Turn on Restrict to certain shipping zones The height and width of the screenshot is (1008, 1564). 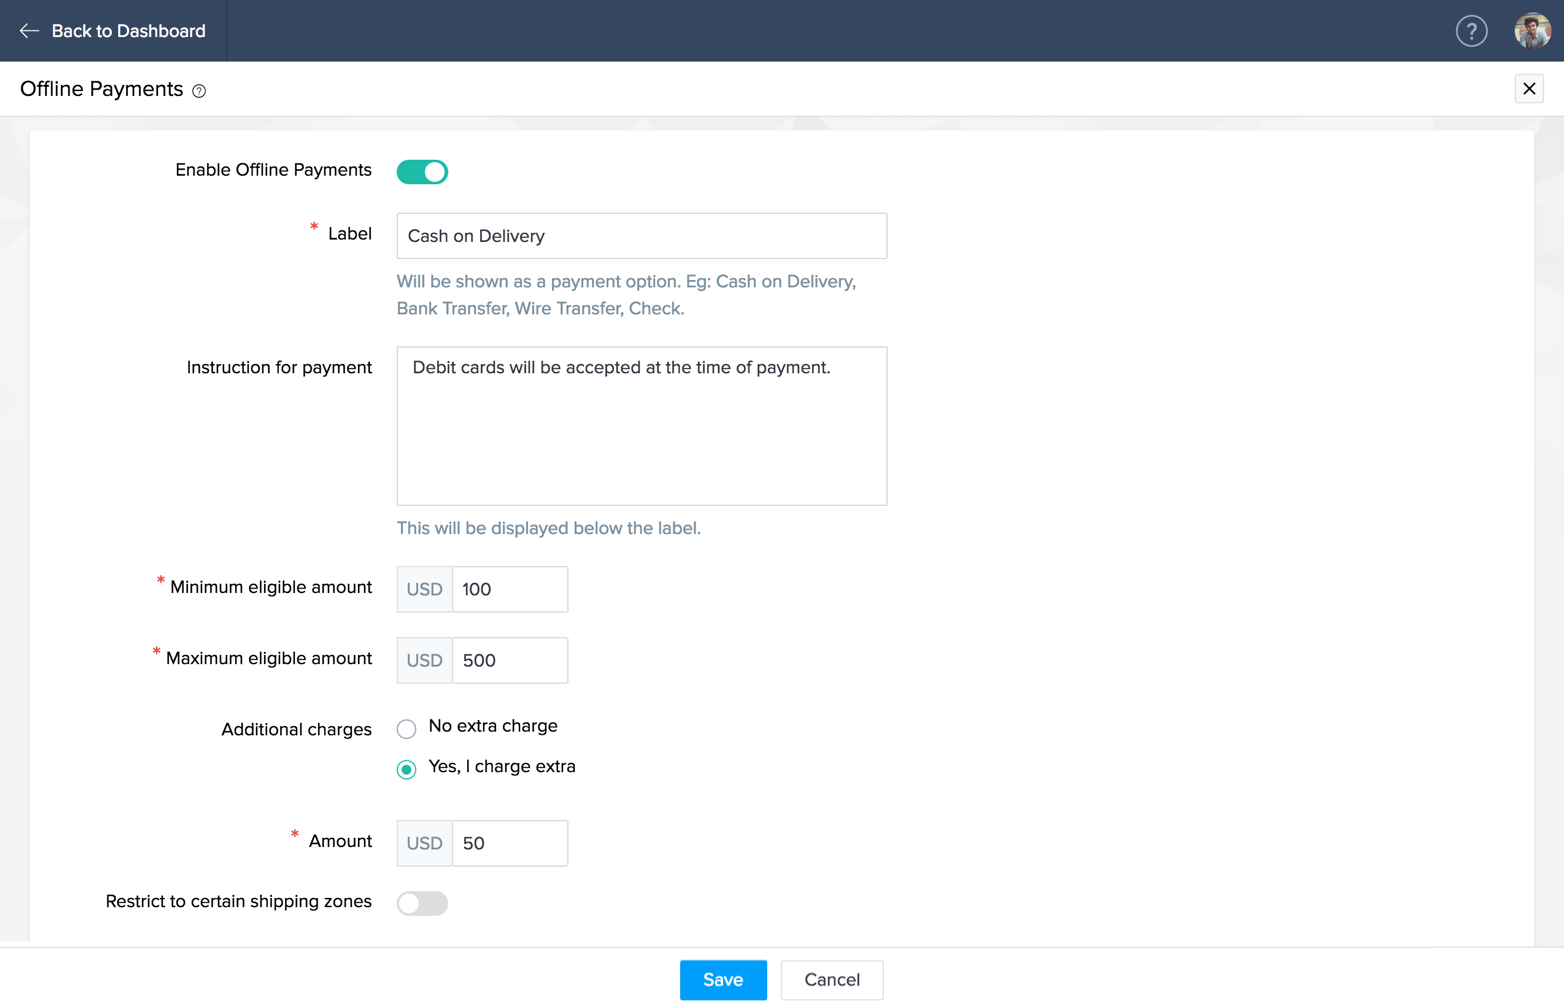(x=422, y=903)
